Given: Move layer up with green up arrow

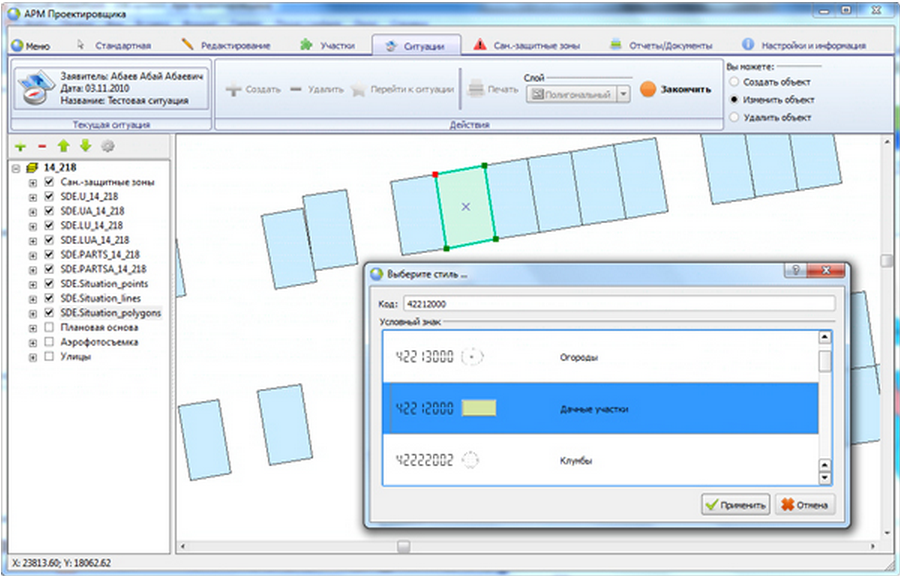Looking at the screenshot, I should coord(64,146).
